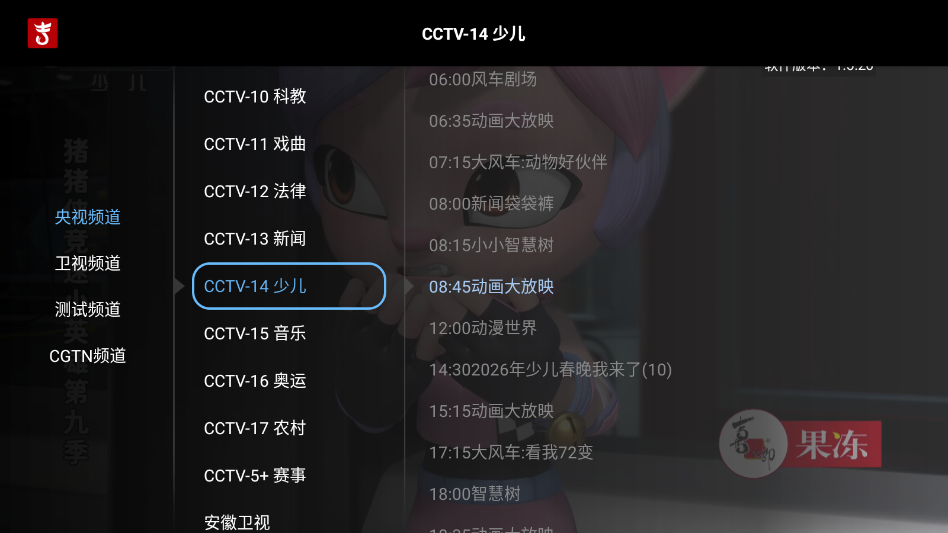This screenshot has width=948, height=533.
Task: Play the CCTV-10 科教 channel
Action: (x=255, y=97)
